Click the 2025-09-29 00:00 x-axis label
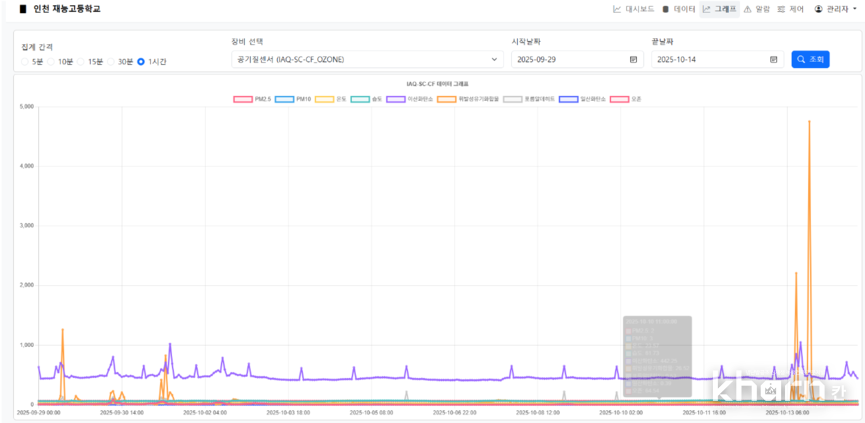The image size is (865, 423). 39,412
